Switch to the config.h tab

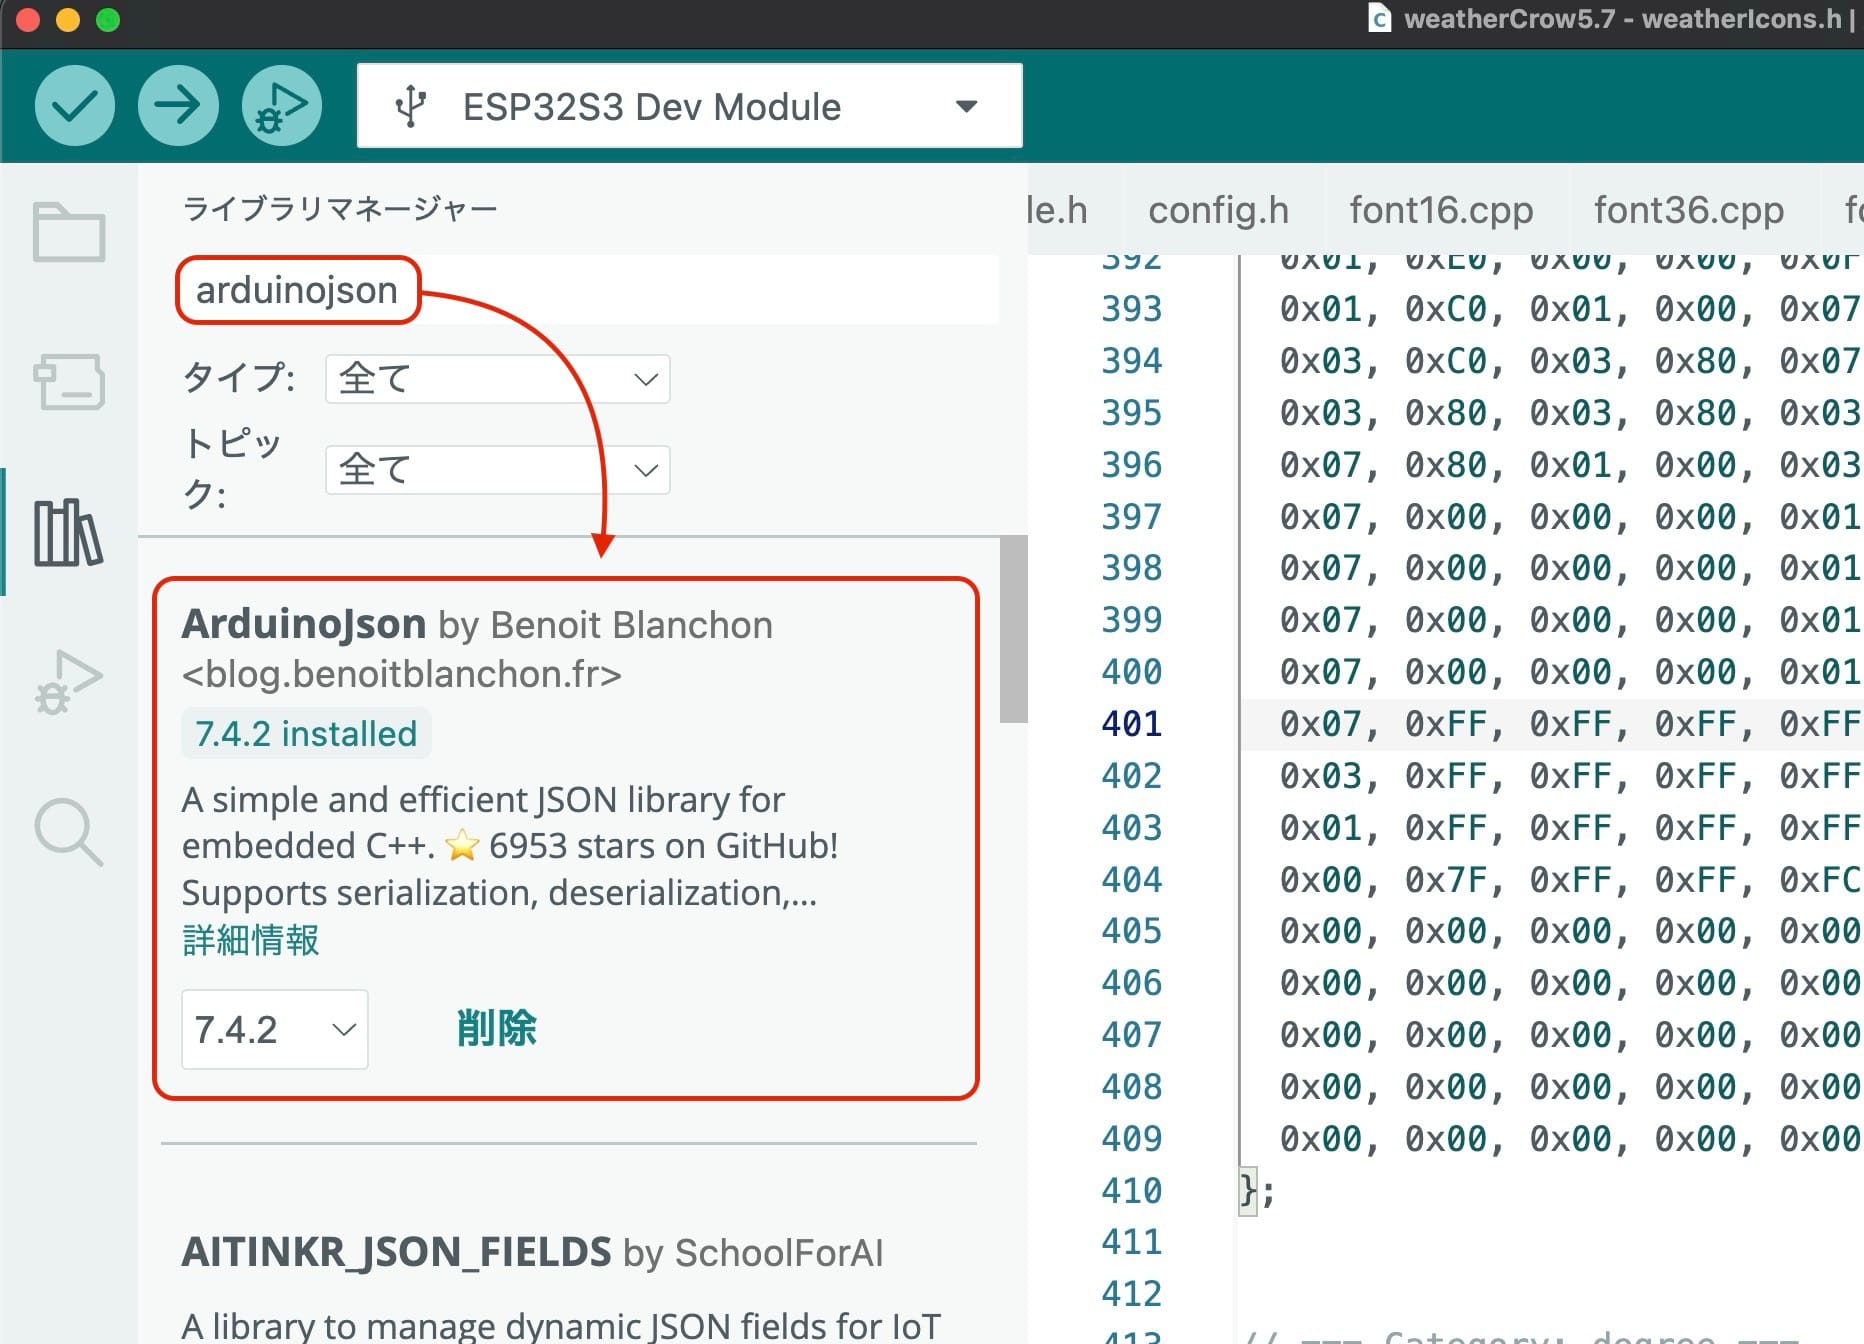pyautogui.click(x=1218, y=210)
